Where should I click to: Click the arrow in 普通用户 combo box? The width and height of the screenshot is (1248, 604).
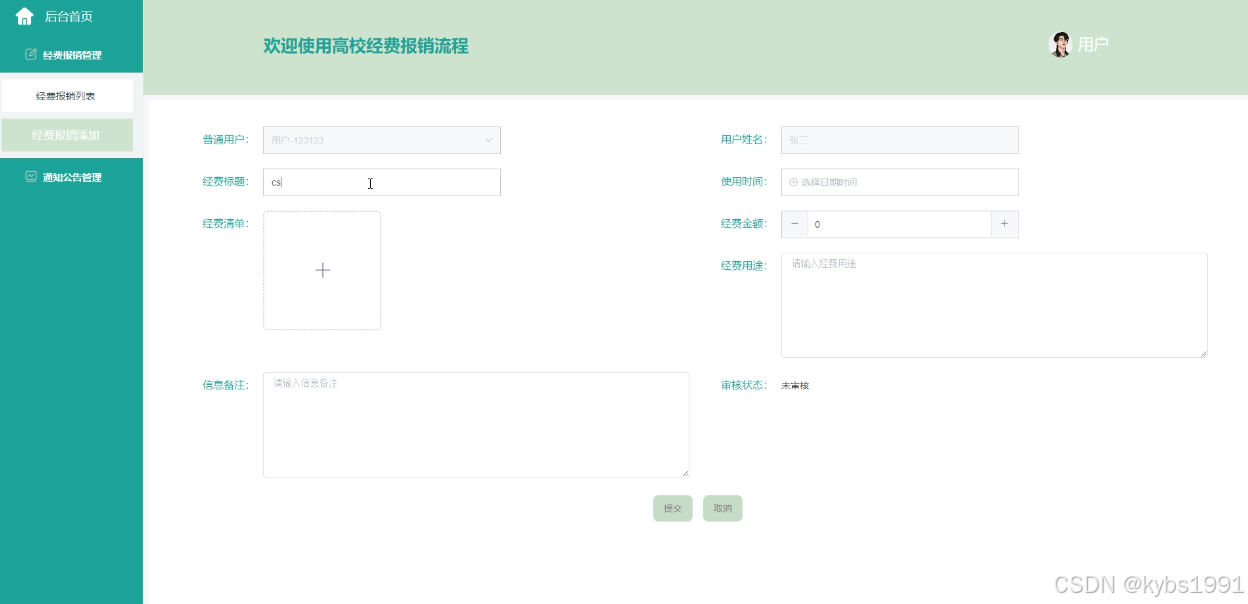(489, 140)
